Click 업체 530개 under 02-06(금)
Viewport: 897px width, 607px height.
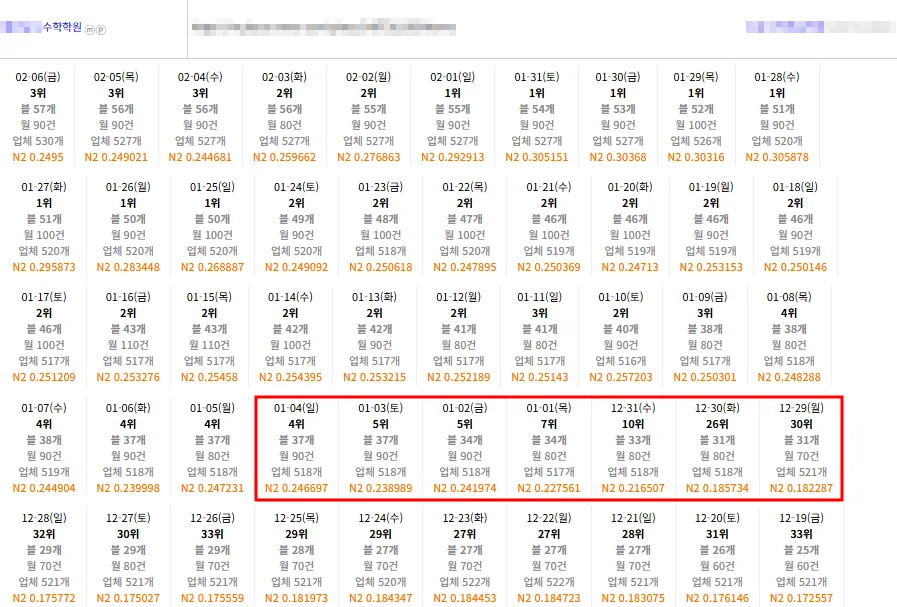tap(38, 141)
